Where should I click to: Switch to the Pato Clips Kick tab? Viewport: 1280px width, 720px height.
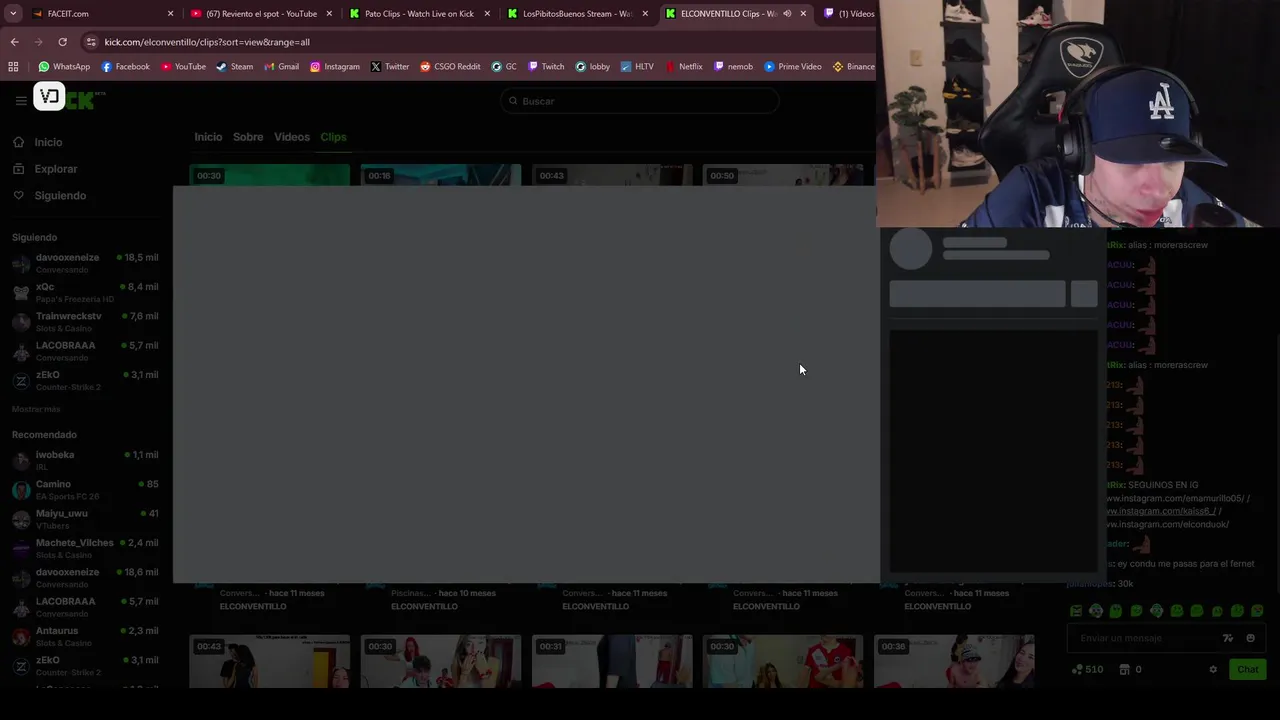pos(419,13)
